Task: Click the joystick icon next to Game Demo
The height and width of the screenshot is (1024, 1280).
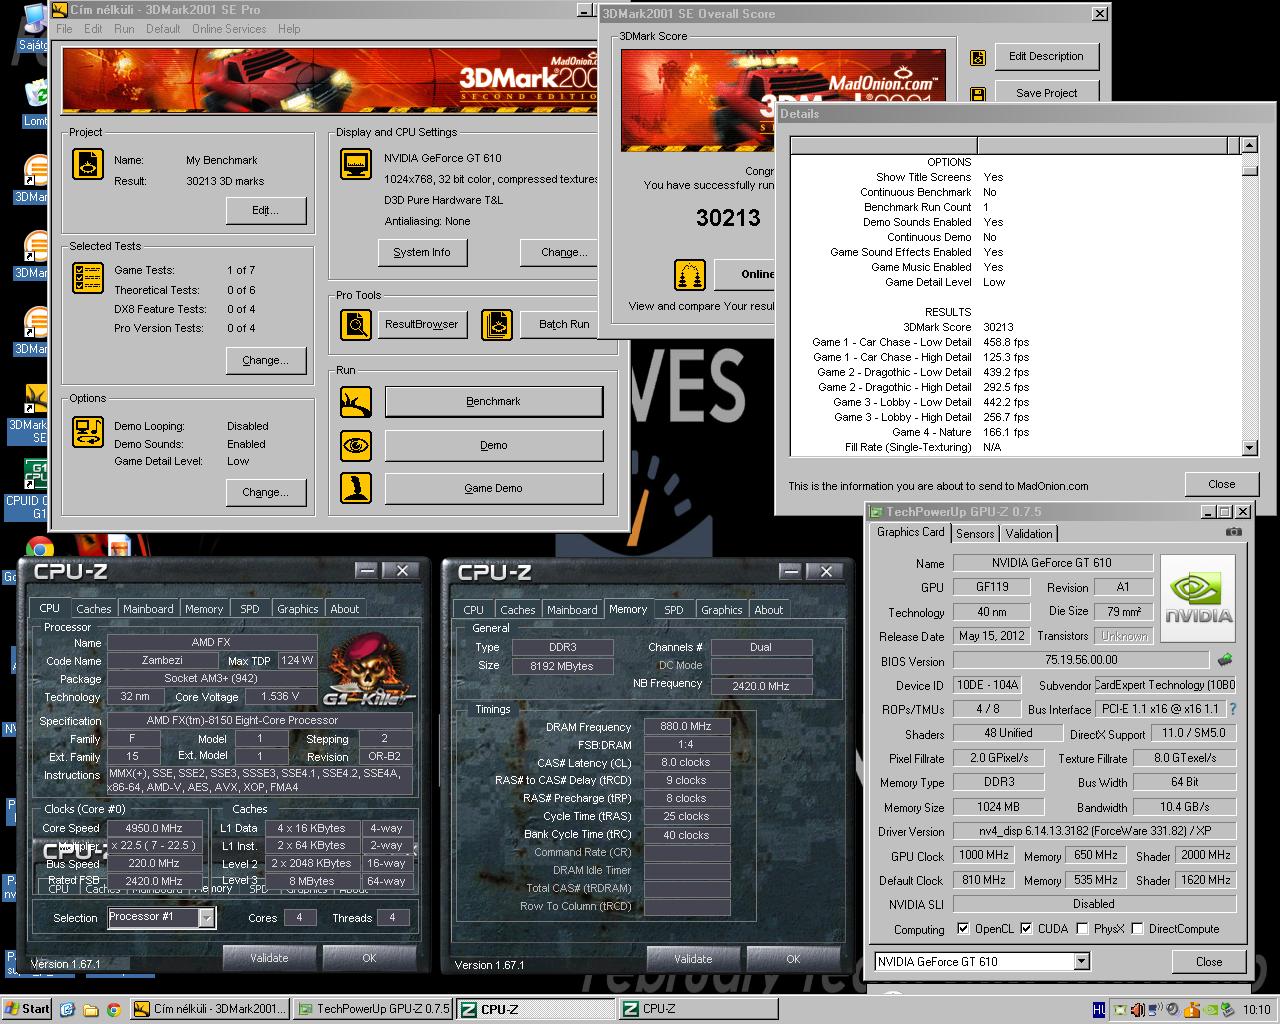Action: [356, 488]
